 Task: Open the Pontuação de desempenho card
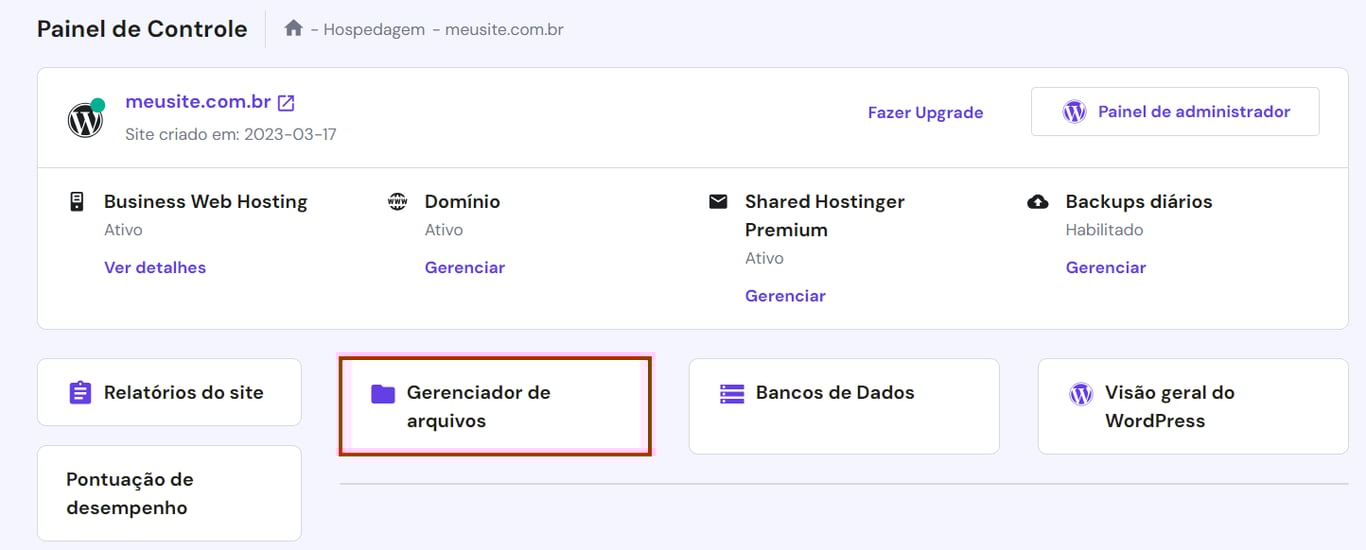169,493
